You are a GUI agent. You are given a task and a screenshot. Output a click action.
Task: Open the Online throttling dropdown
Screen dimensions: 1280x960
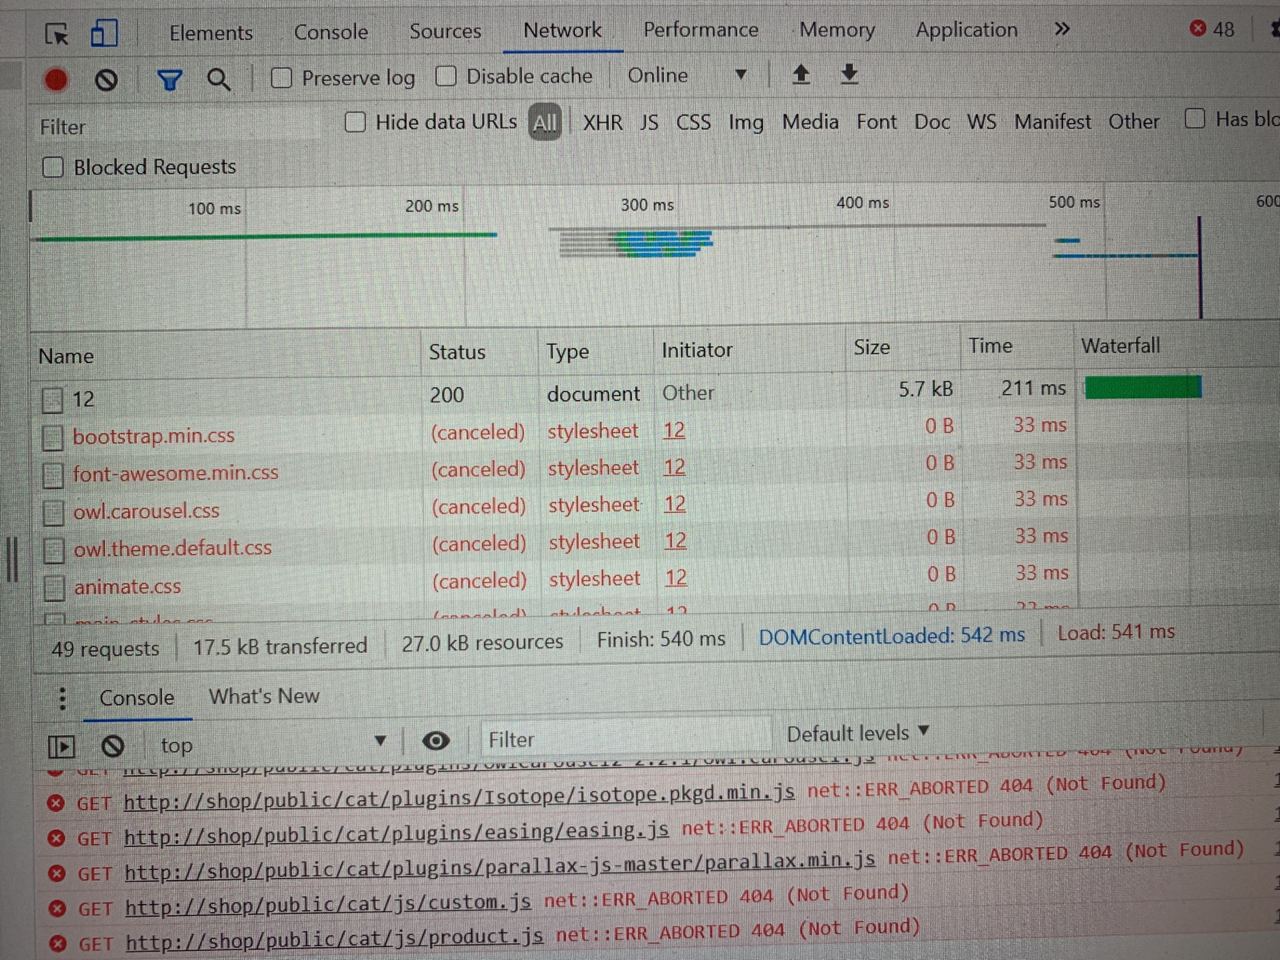tap(687, 75)
